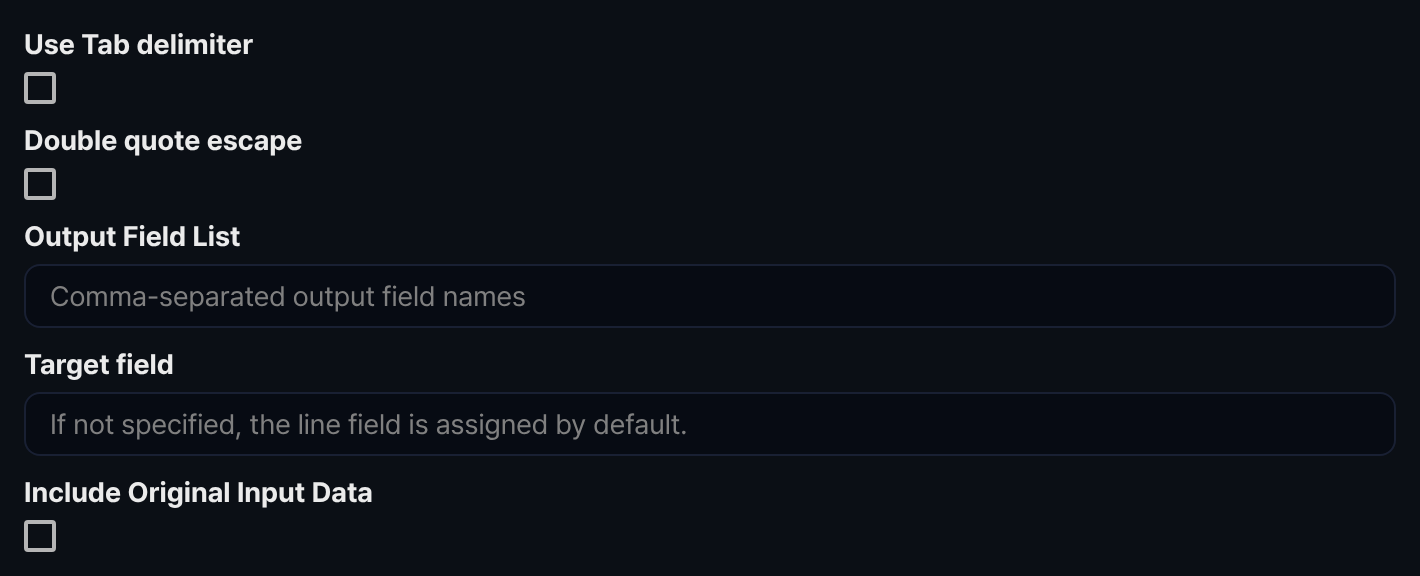The image size is (1420, 576).
Task: Tick the Double quote escape checkbox
Action: 40,184
